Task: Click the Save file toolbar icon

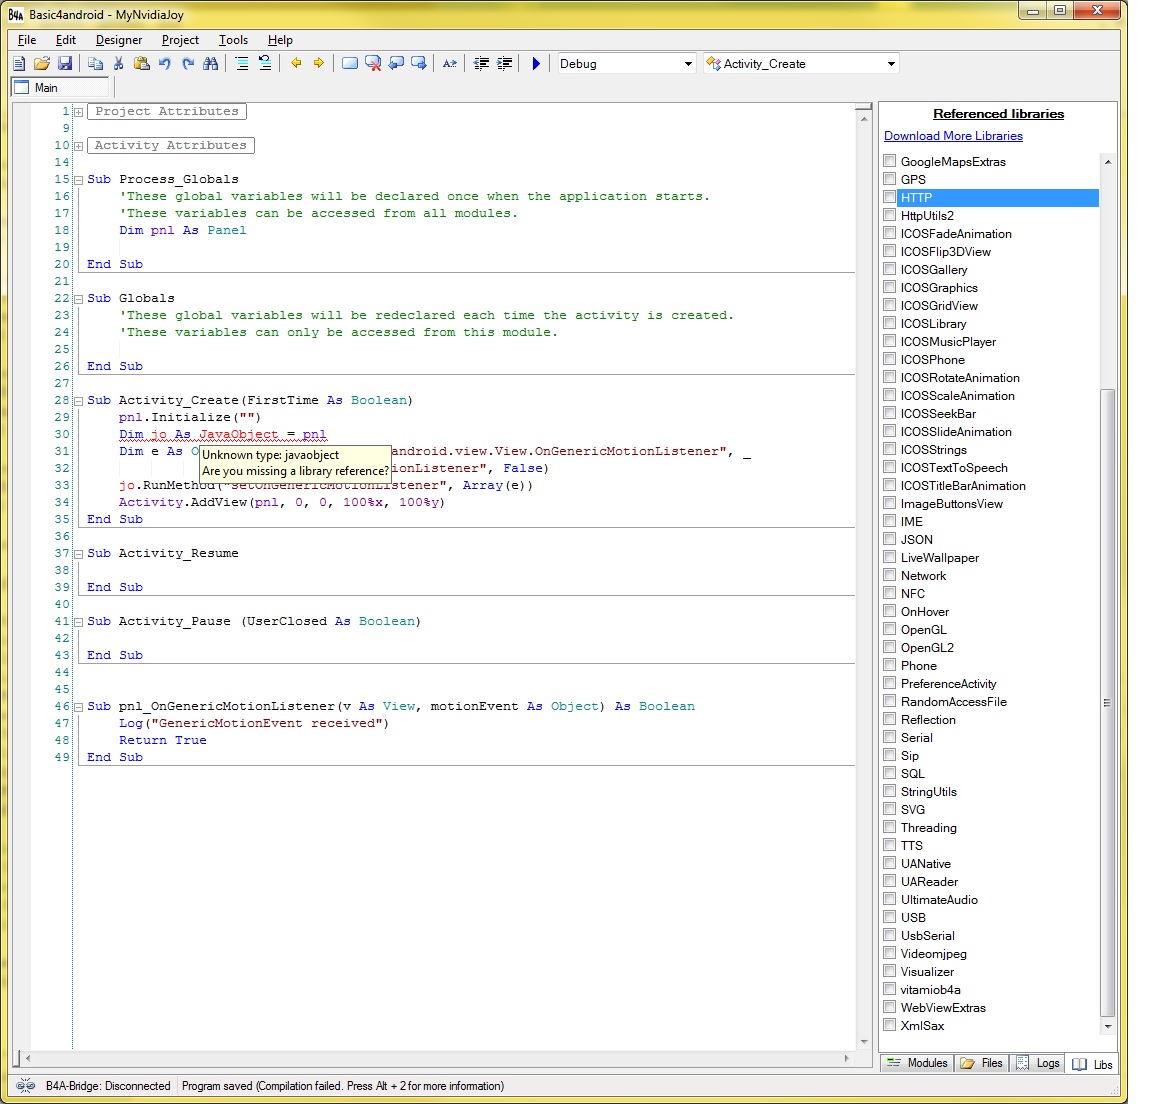Action: click(65, 63)
